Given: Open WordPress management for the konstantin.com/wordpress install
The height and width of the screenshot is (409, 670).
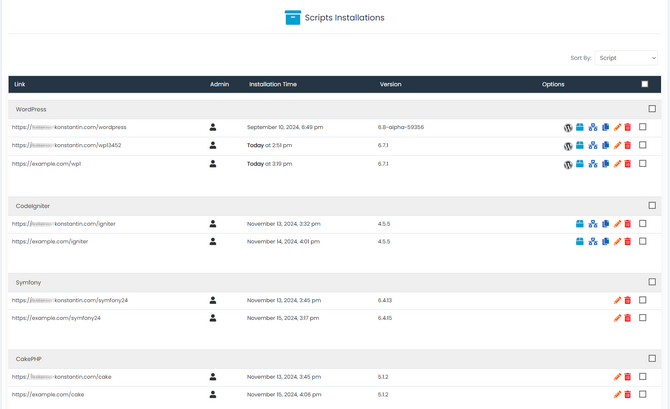Looking at the screenshot, I should (568, 128).
